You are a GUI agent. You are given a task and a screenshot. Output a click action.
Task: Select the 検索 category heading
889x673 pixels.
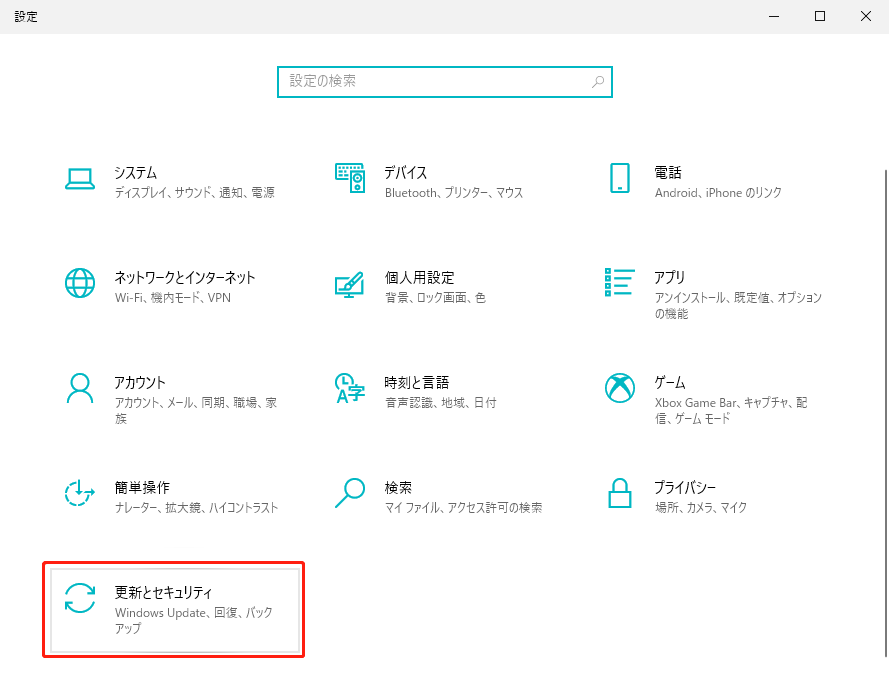pyautogui.click(x=398, y=487)
